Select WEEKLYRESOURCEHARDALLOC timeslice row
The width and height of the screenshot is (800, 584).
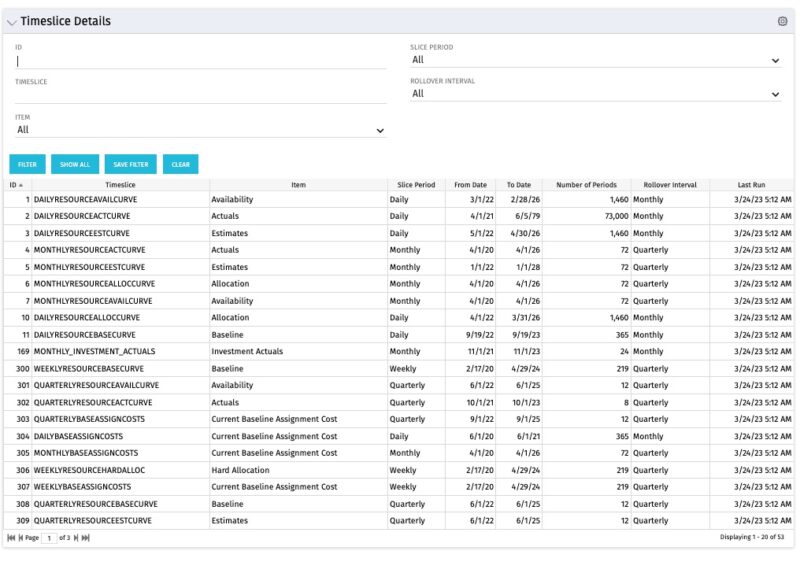click(x=398, y=470)
